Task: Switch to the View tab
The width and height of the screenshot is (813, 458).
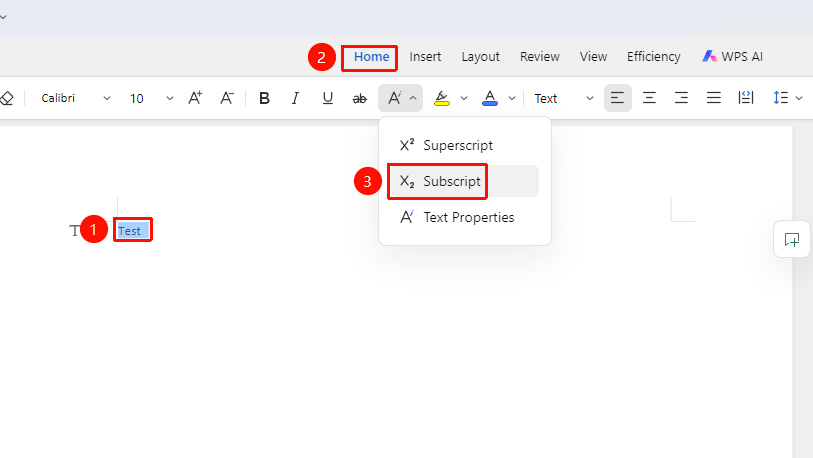Action: click(x=593, y=57)
